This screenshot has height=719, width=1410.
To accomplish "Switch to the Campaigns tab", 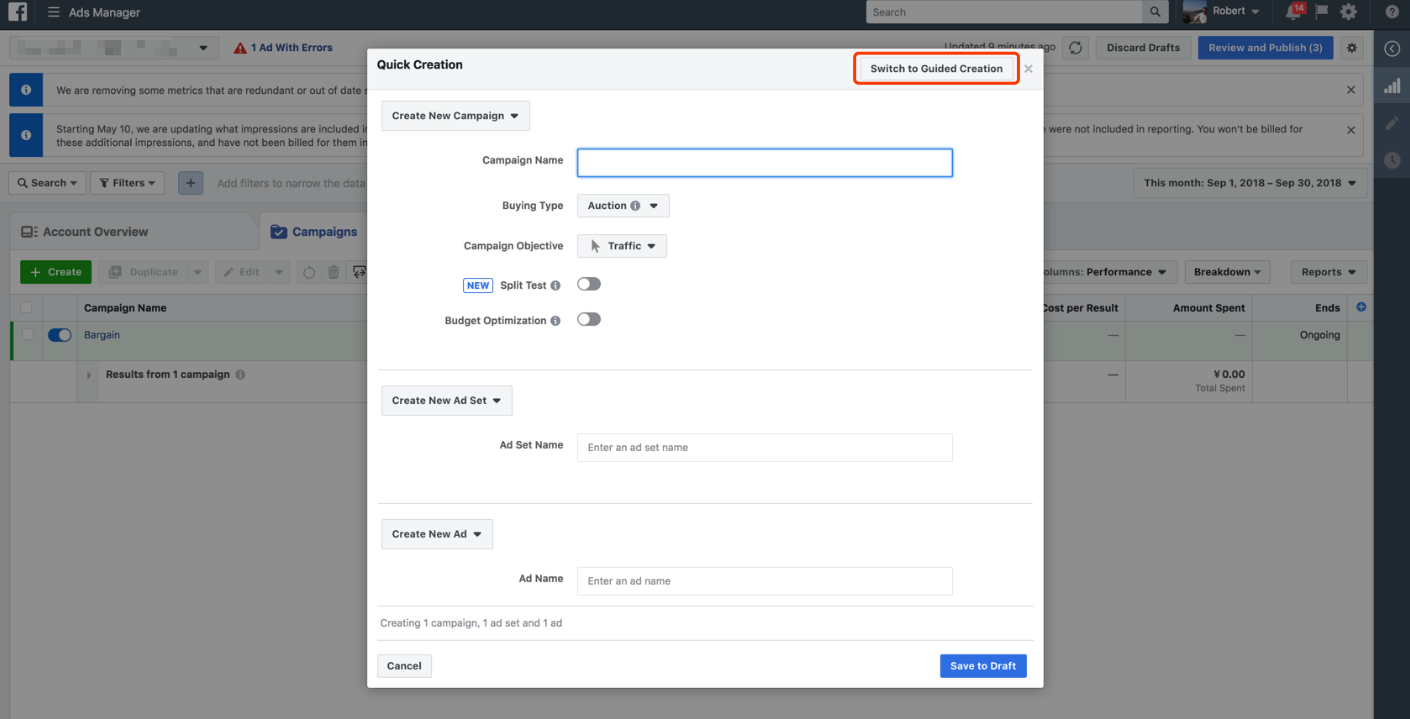I will (314, 232).
